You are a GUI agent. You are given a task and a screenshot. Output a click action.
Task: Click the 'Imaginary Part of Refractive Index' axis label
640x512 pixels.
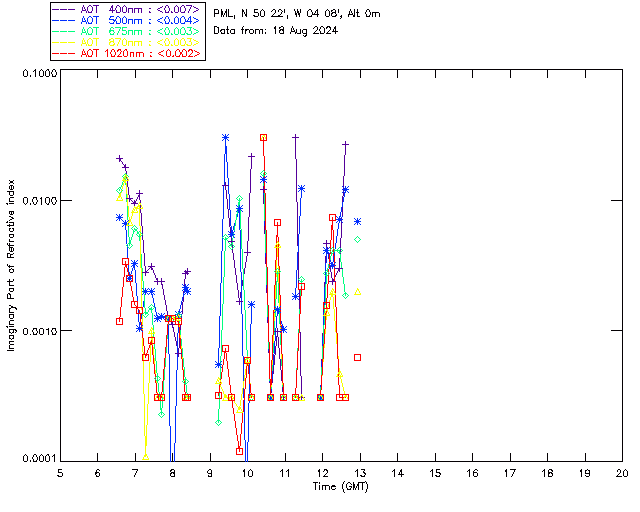pos(11,267)
